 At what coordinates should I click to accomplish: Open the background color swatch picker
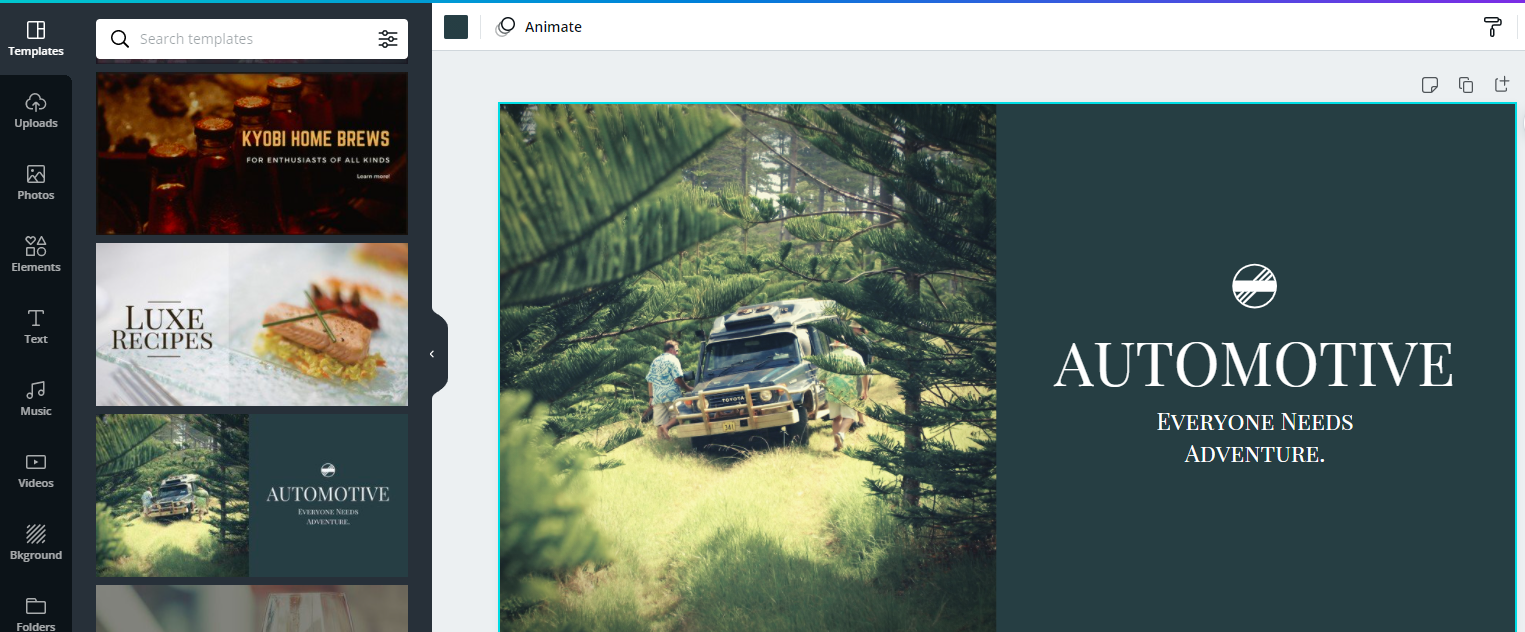pyautogui.click(x=456, y=27)
